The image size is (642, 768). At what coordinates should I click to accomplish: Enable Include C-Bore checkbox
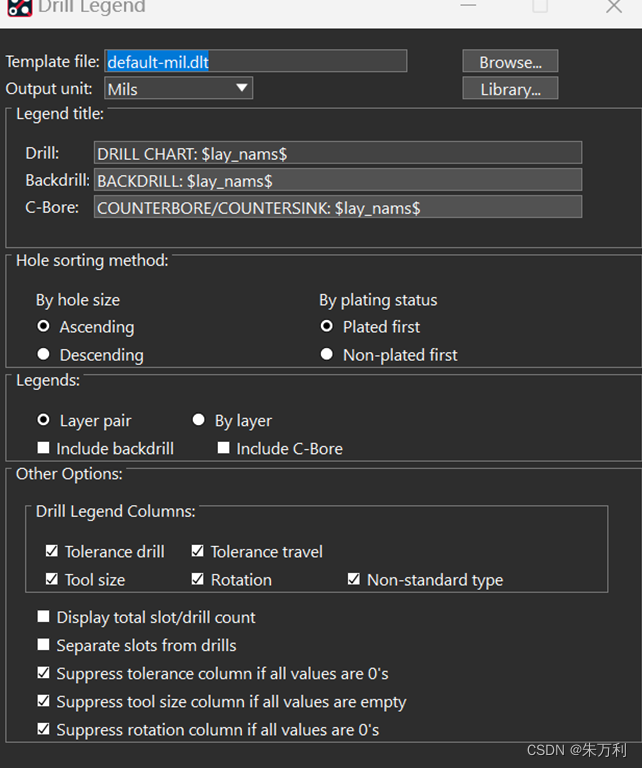tap(224, 449)
